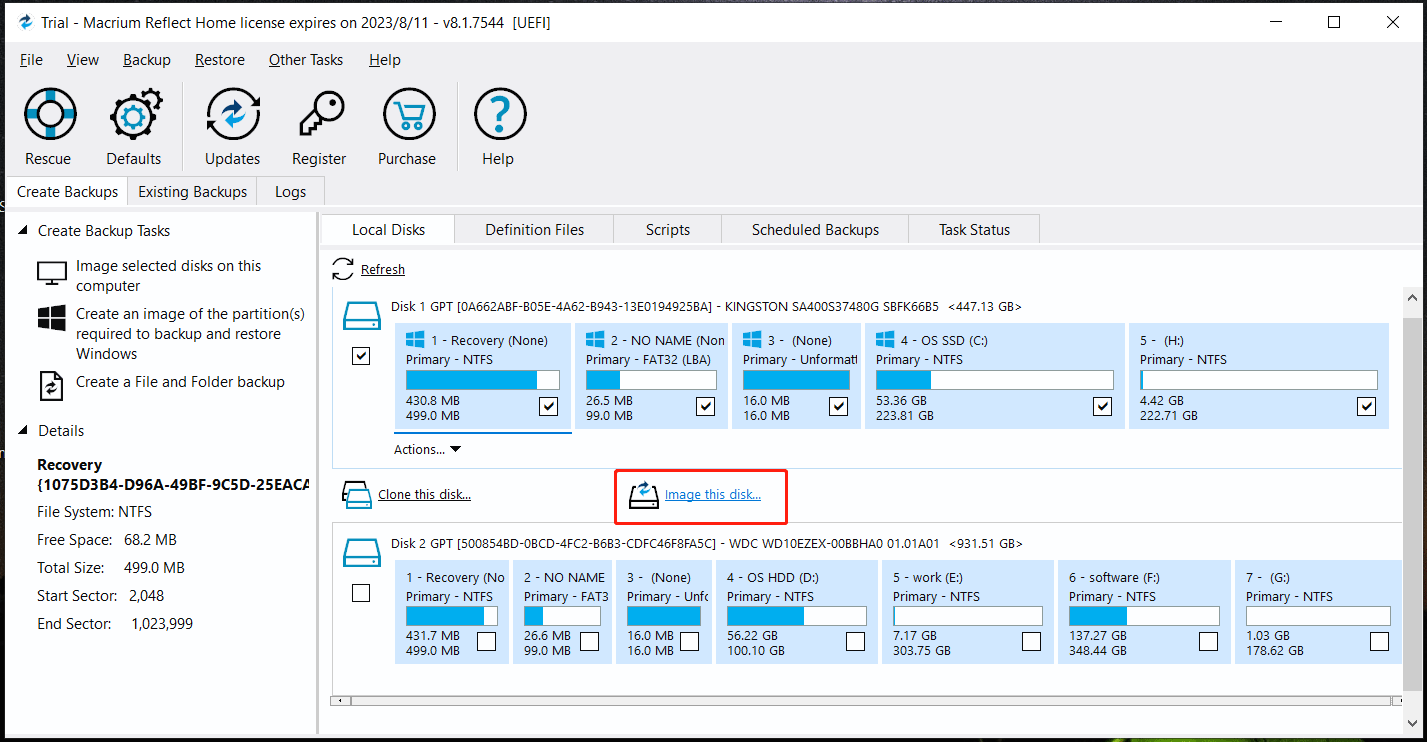Open the Backup menu
Screen dimensions: 1427x742
(147, 60)
